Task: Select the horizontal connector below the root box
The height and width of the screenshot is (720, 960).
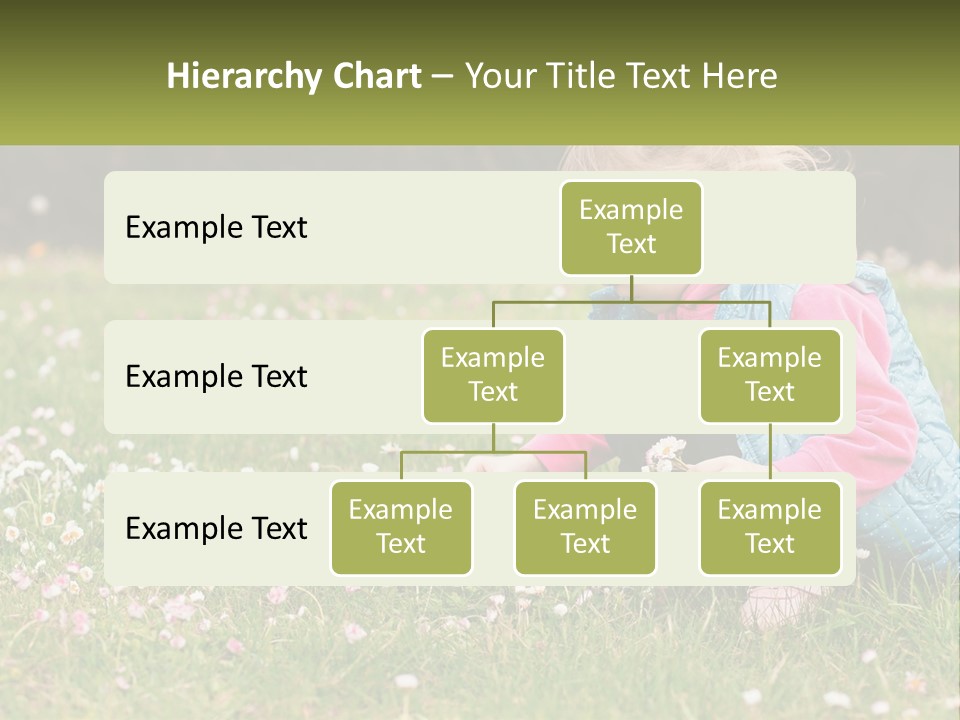Action: 631,300
